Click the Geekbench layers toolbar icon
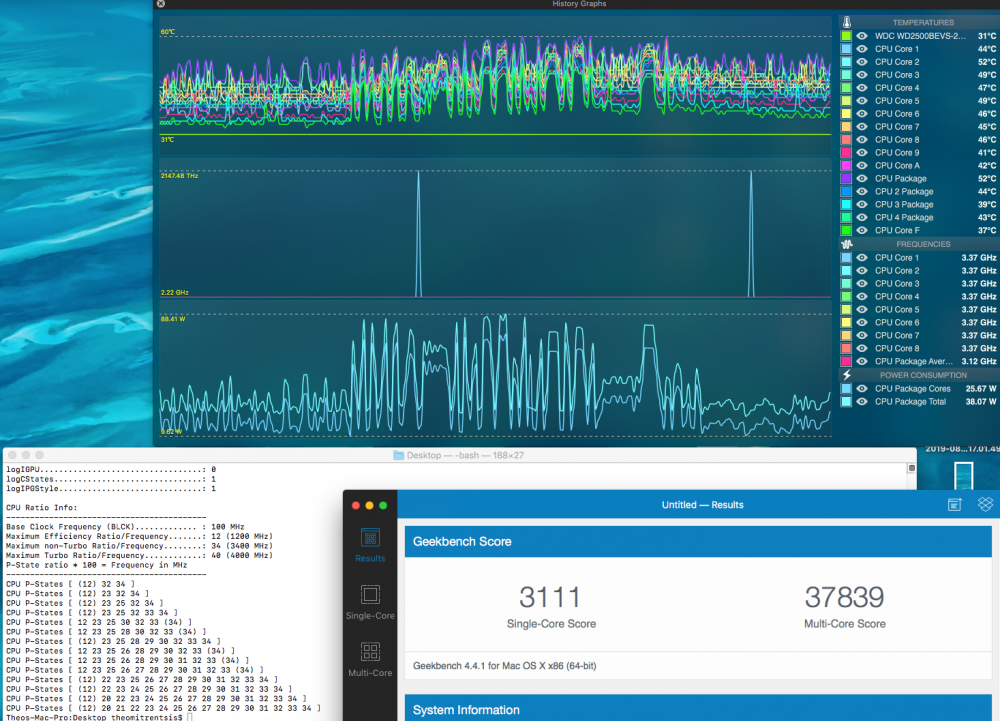Viewport: 1000px width, 721px height. [985, 504]
